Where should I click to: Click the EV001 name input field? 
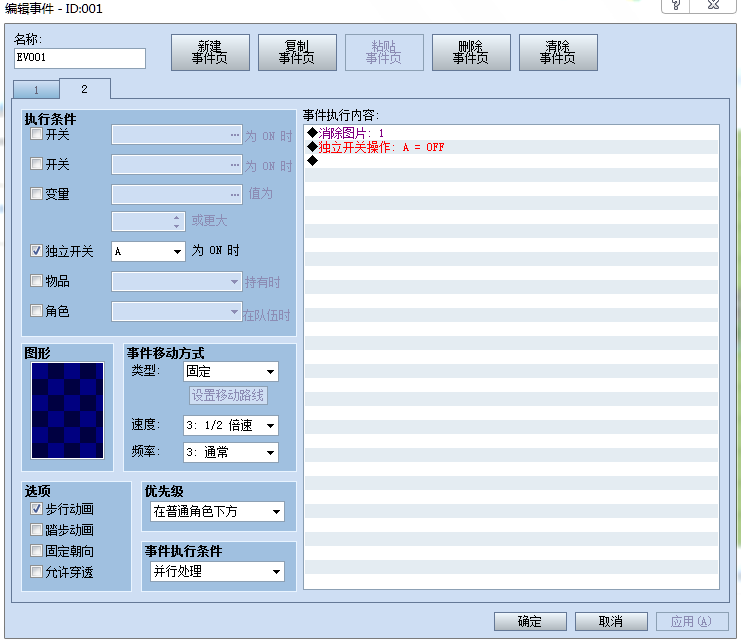coord(80,58)
